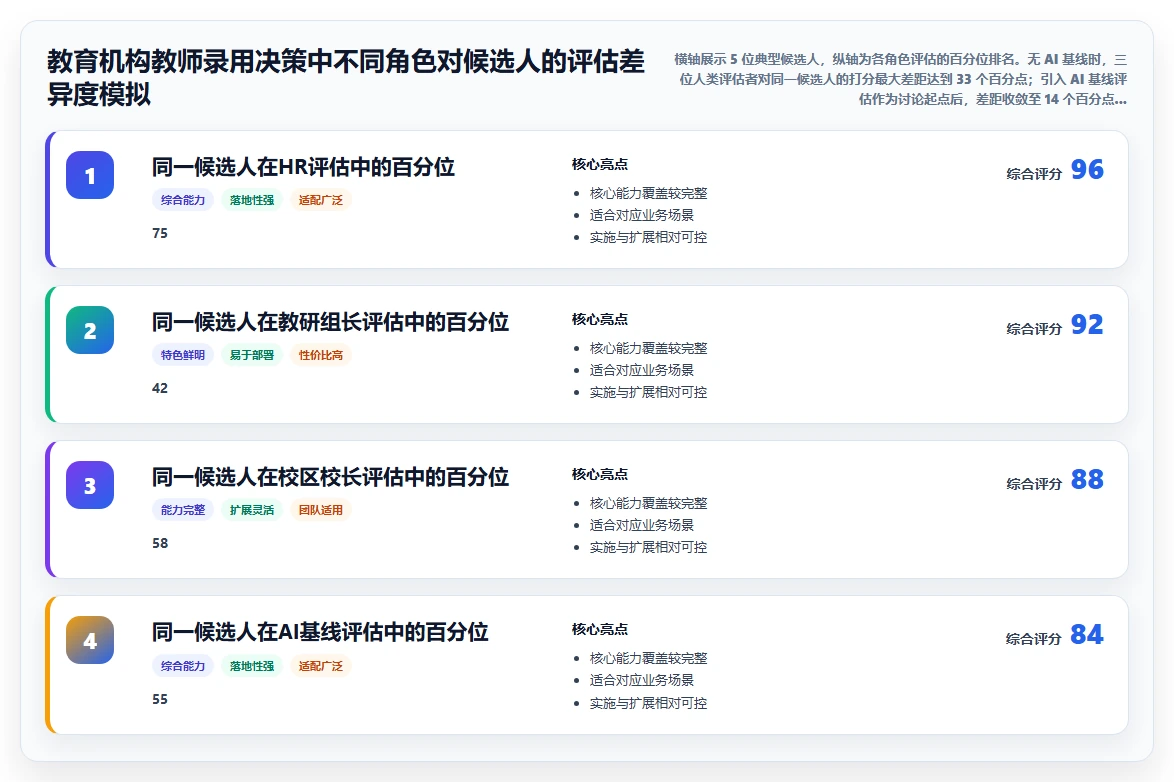Click 综合评分 label beside score 96
This screenshot has height=782, width=1174.
(x=1034, y=174)
